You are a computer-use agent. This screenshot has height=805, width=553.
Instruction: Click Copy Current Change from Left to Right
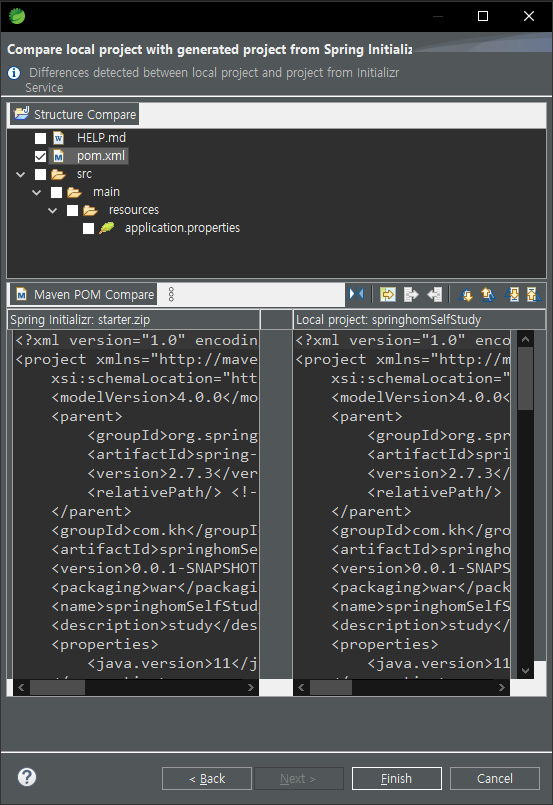pyautogui.click(x=411, y=294)
